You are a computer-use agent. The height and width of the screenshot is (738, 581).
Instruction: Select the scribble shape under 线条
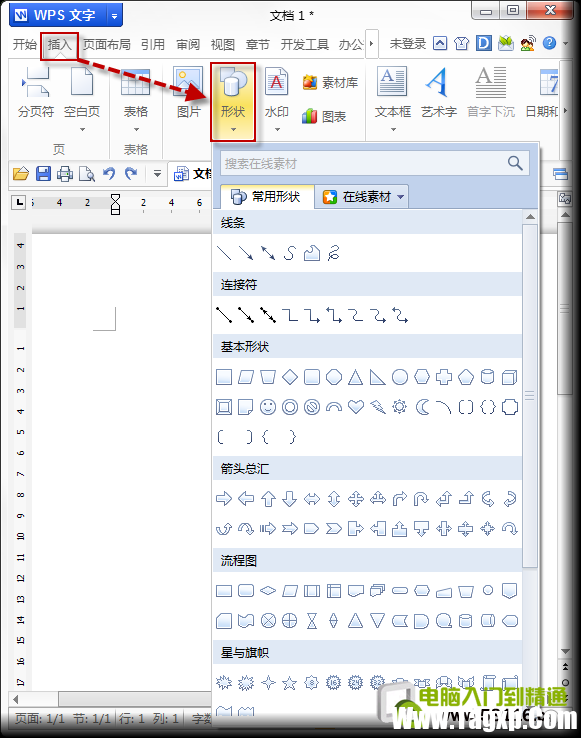point(333,253)
